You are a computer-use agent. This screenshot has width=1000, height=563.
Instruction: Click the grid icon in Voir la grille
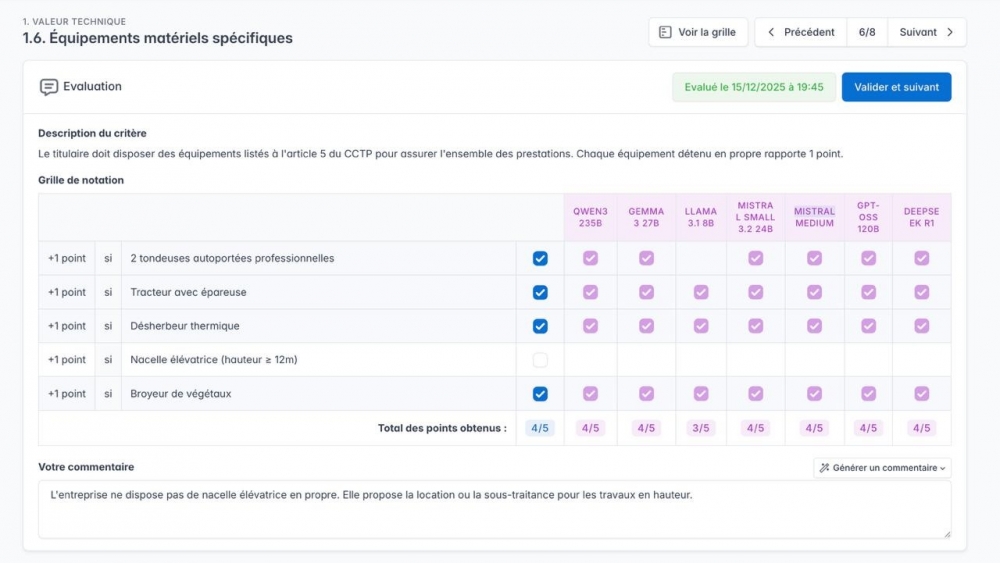665,32
